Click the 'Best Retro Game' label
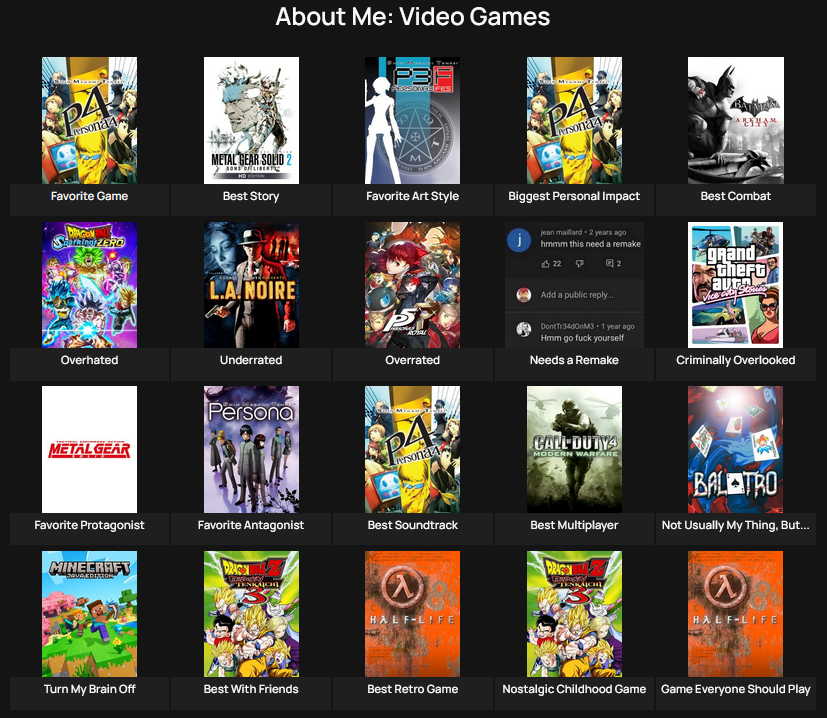The image size is (827, 718). coord(412,689)
